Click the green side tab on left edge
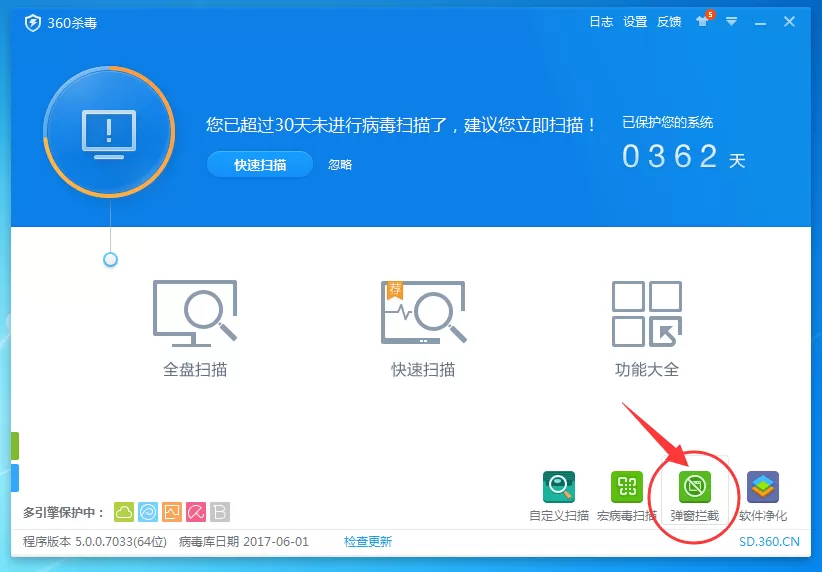 click(15, 446)
